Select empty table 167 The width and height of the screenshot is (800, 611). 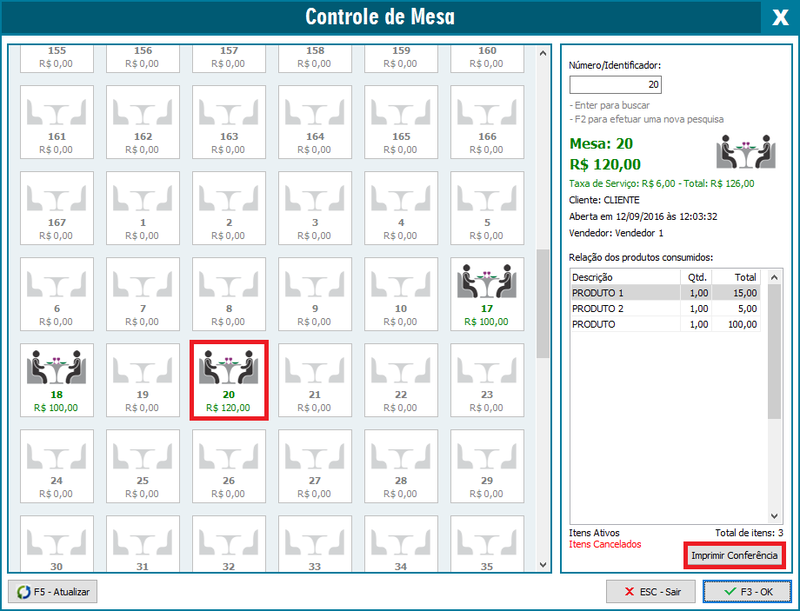pyautogui.click(x=56, y=208)
